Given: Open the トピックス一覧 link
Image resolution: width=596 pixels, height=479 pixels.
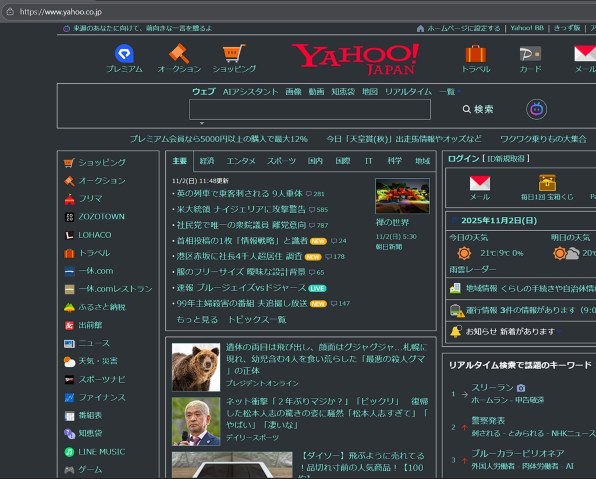Looking at the screenshot, I should point(257,319).
